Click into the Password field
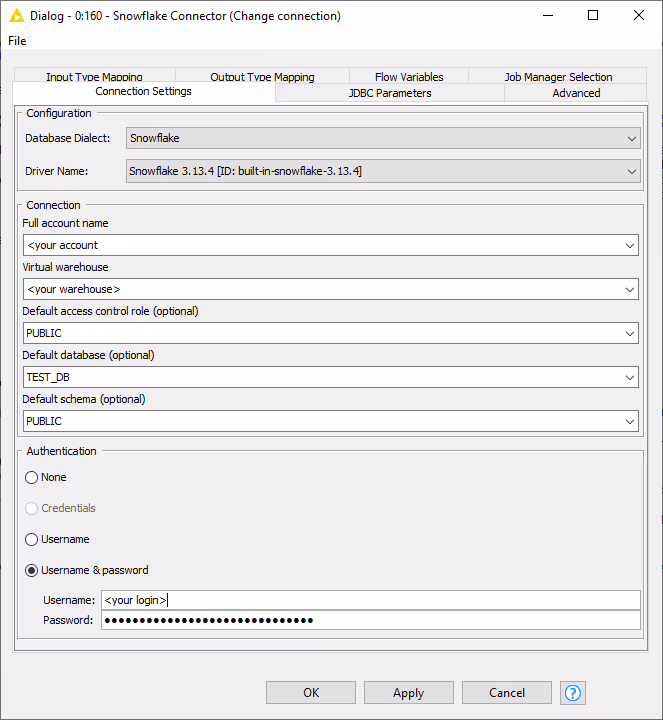 (x=370, y=621)
